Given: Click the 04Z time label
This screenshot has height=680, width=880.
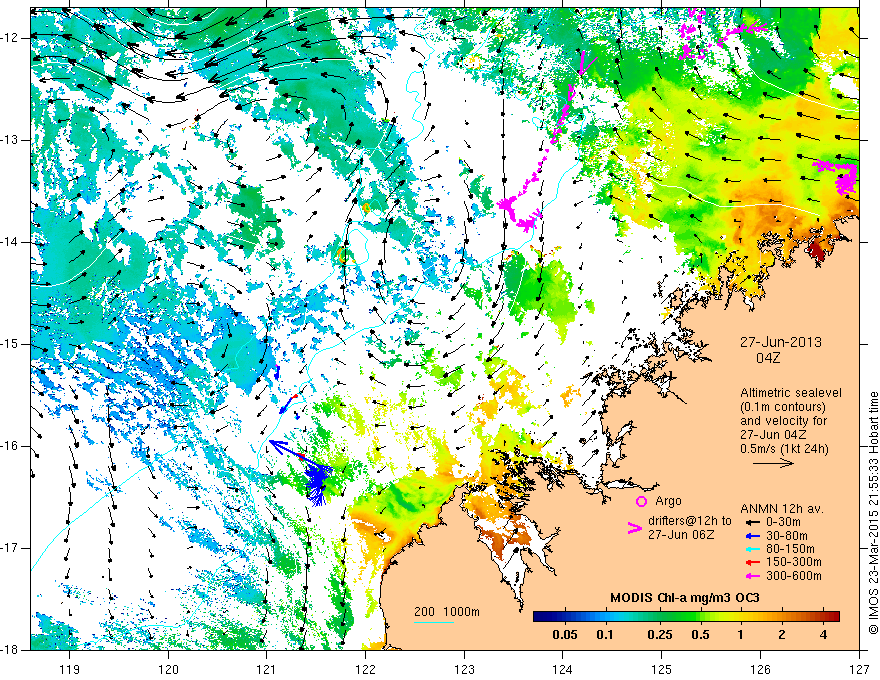Looking at the screenshot, I should pos(768,358).
